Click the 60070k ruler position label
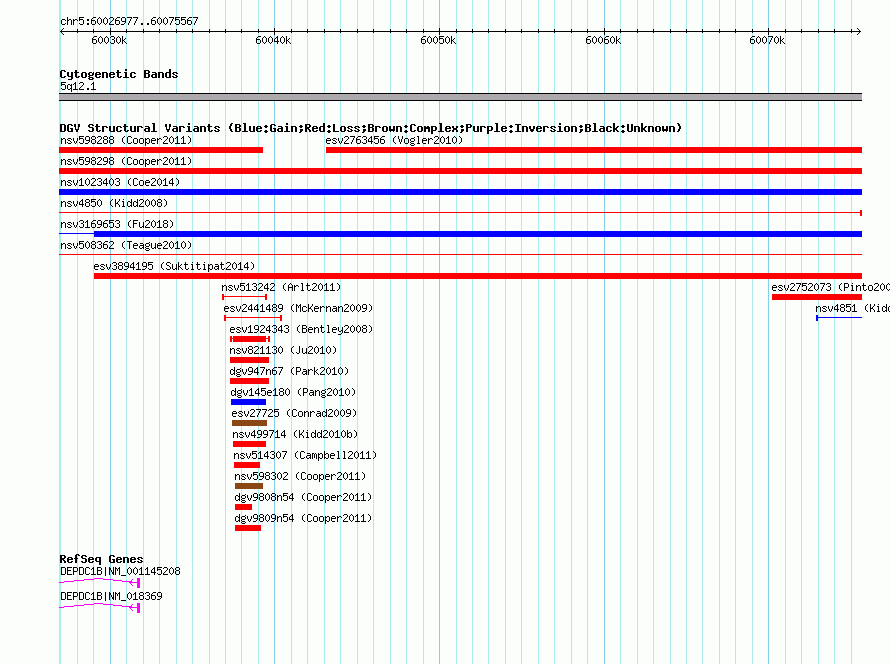 click(767, 40)
